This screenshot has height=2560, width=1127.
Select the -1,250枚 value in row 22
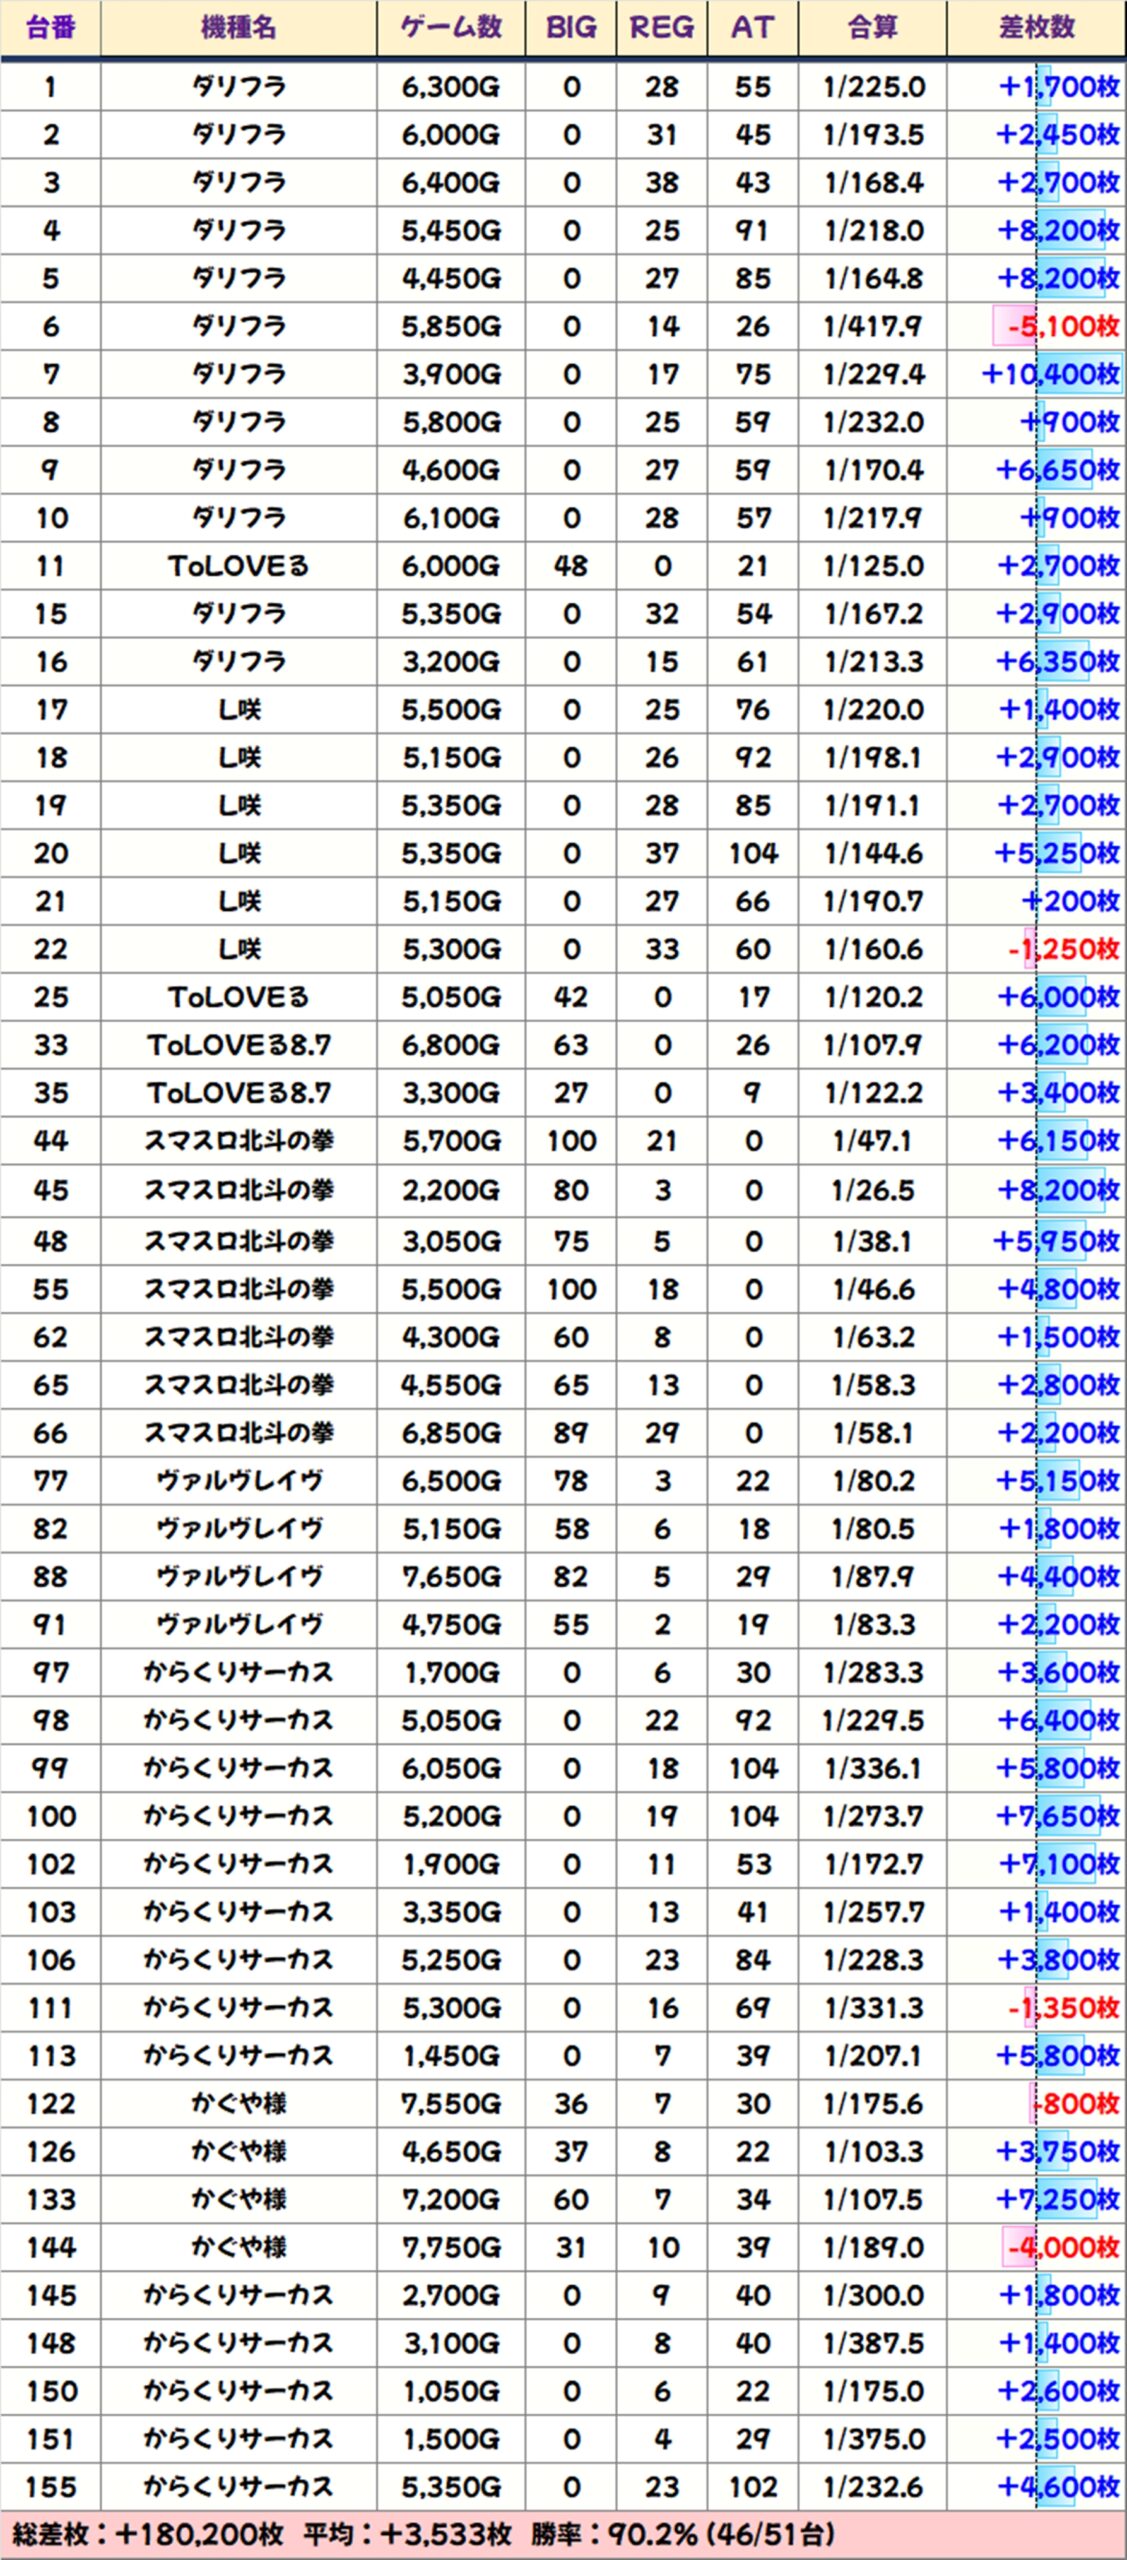coord(1063,950)
